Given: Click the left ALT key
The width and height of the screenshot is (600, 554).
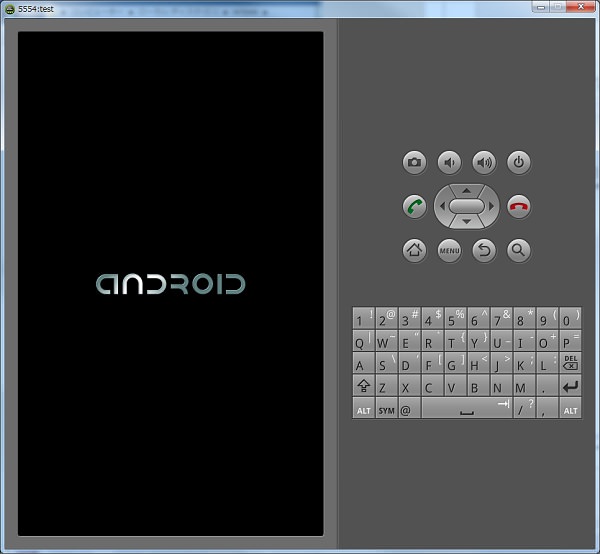Looking at the screenshot, I should pyautogui.click(x=364, y=408).
